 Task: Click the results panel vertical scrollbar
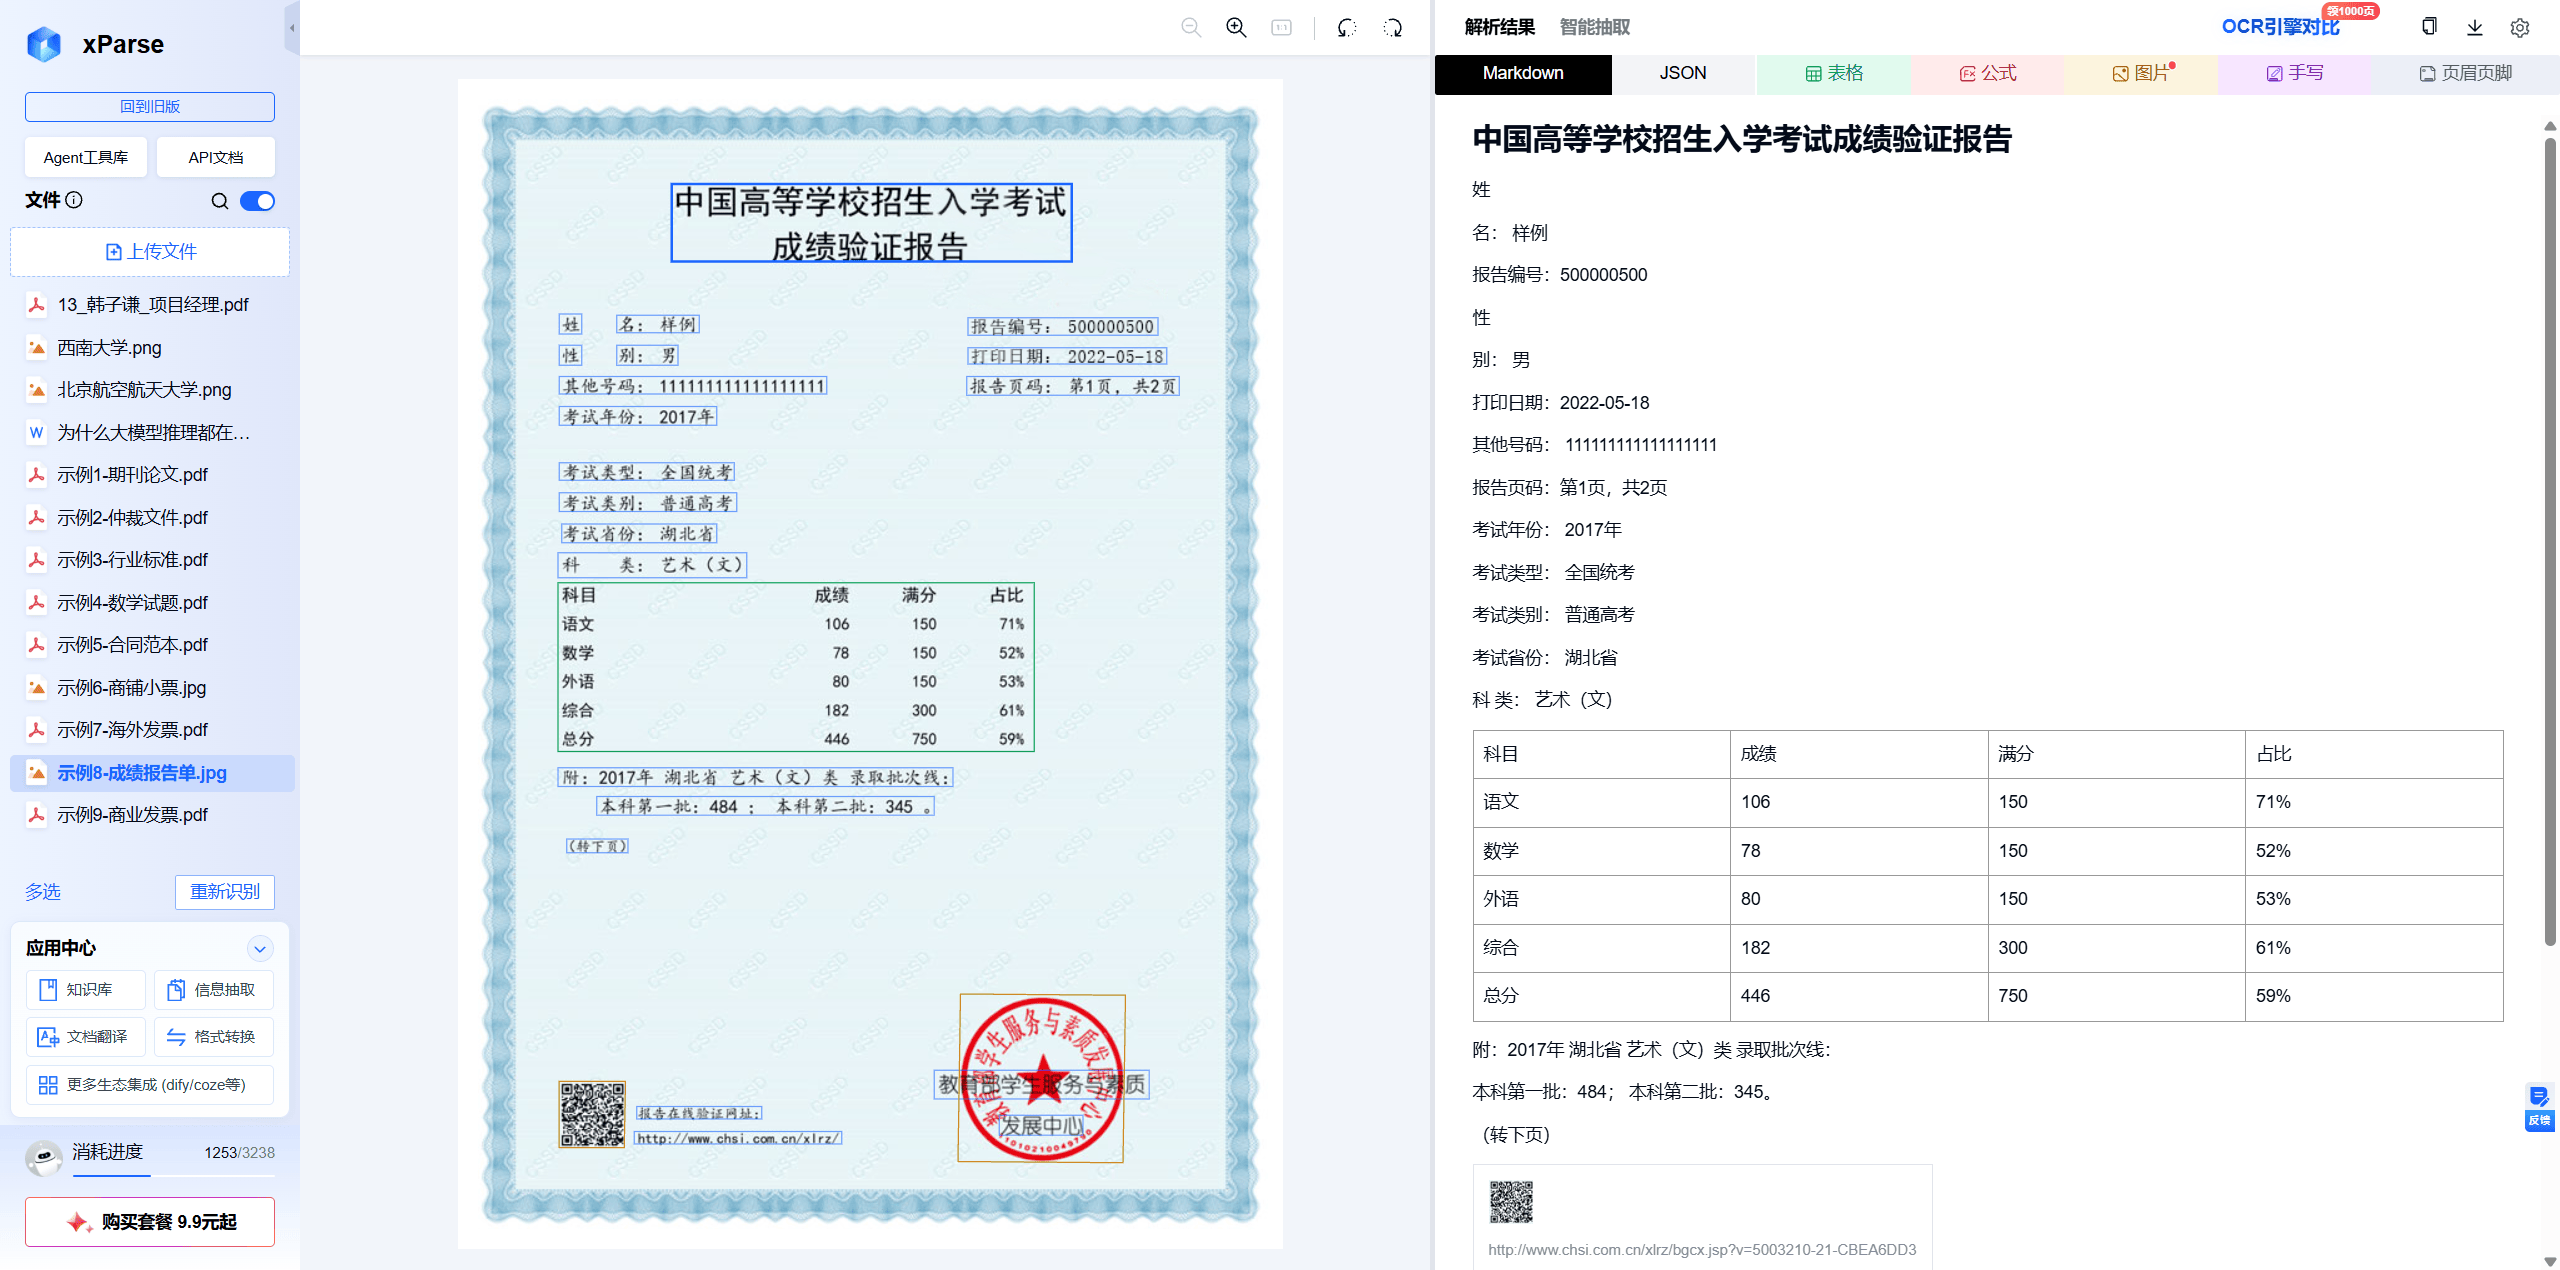pos(2550,540)
